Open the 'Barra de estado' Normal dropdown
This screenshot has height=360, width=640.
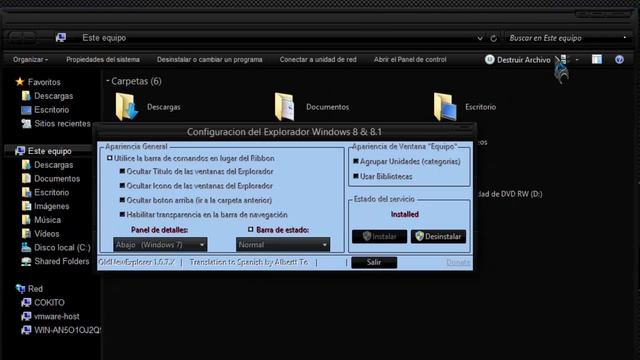(x=283, y=245)
